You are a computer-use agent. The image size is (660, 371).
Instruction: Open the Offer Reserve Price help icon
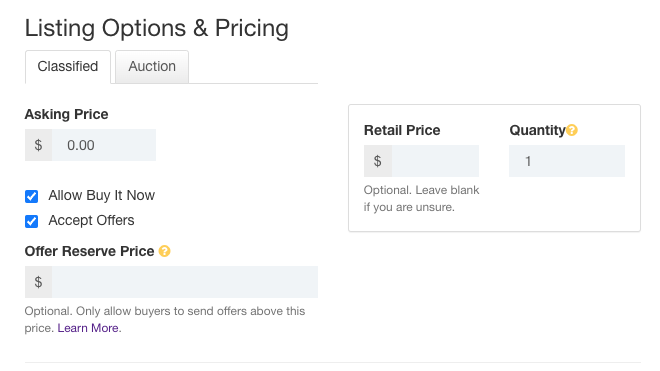click(164, 251)
